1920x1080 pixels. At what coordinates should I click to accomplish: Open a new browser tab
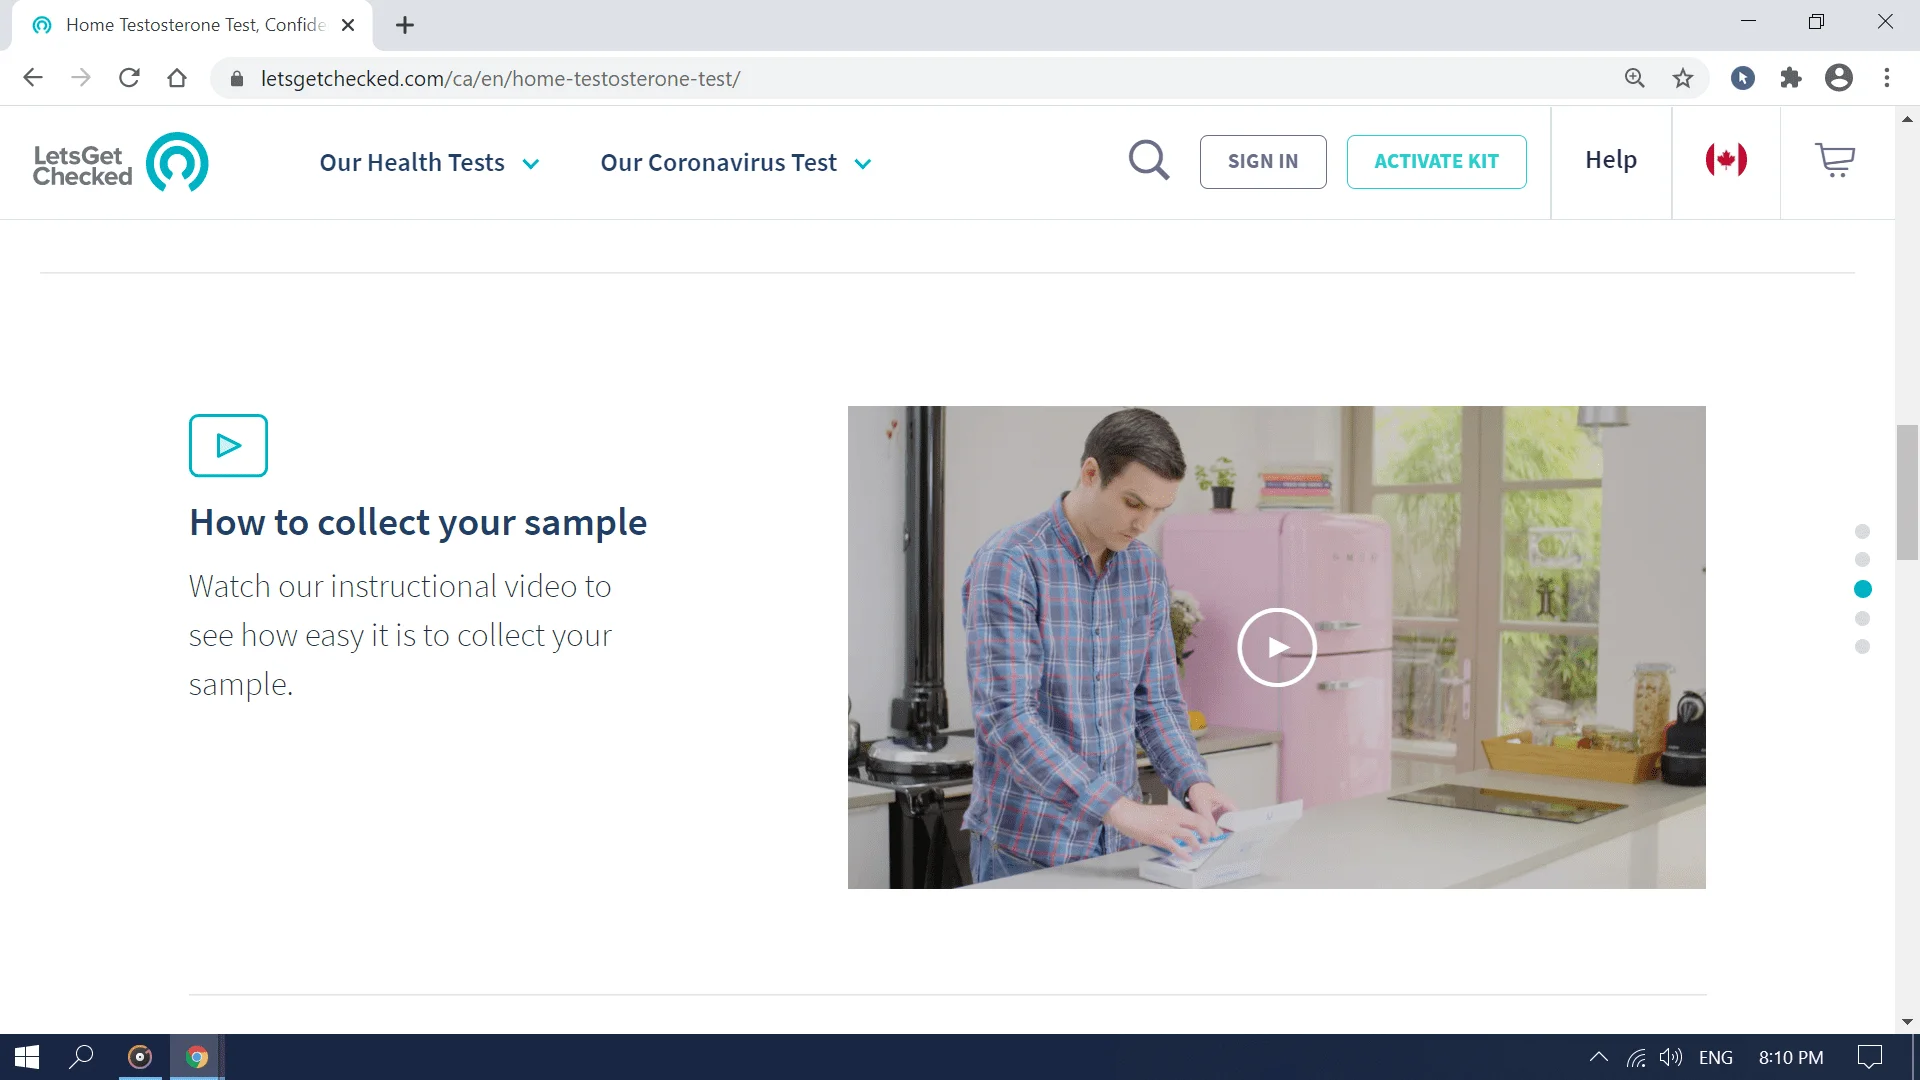405,25
